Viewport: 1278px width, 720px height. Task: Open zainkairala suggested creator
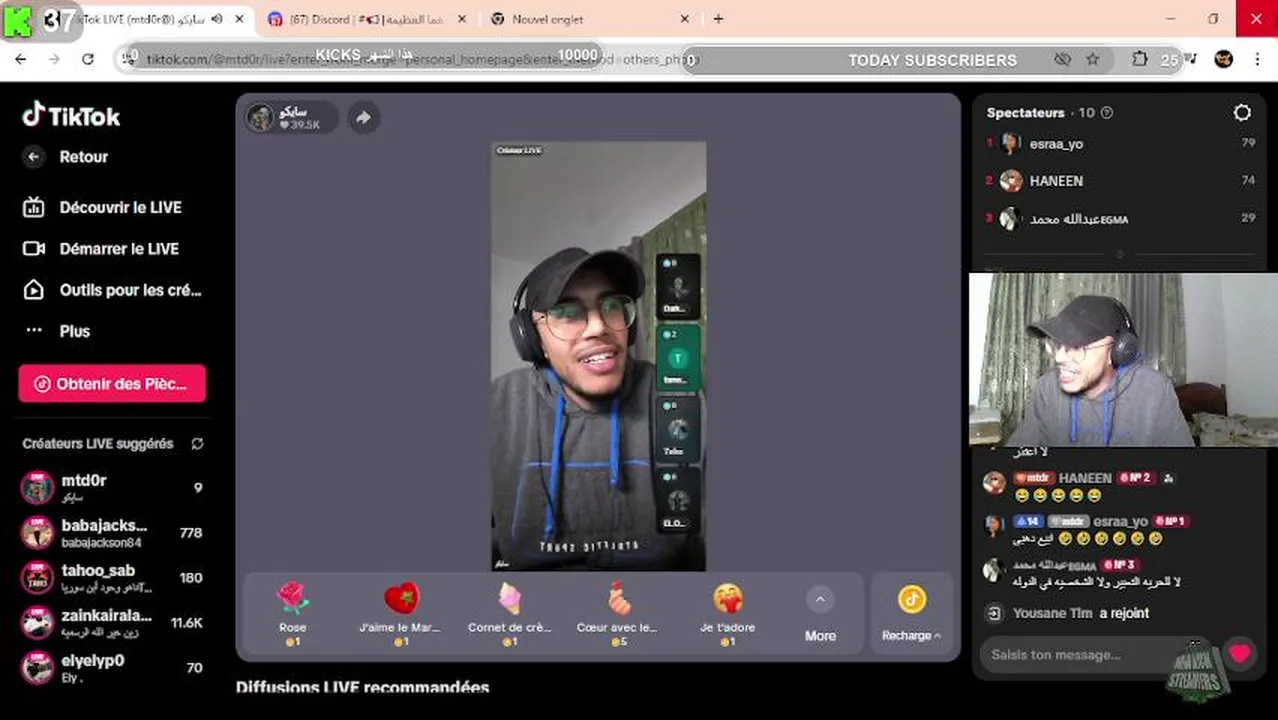pos(112,622)
